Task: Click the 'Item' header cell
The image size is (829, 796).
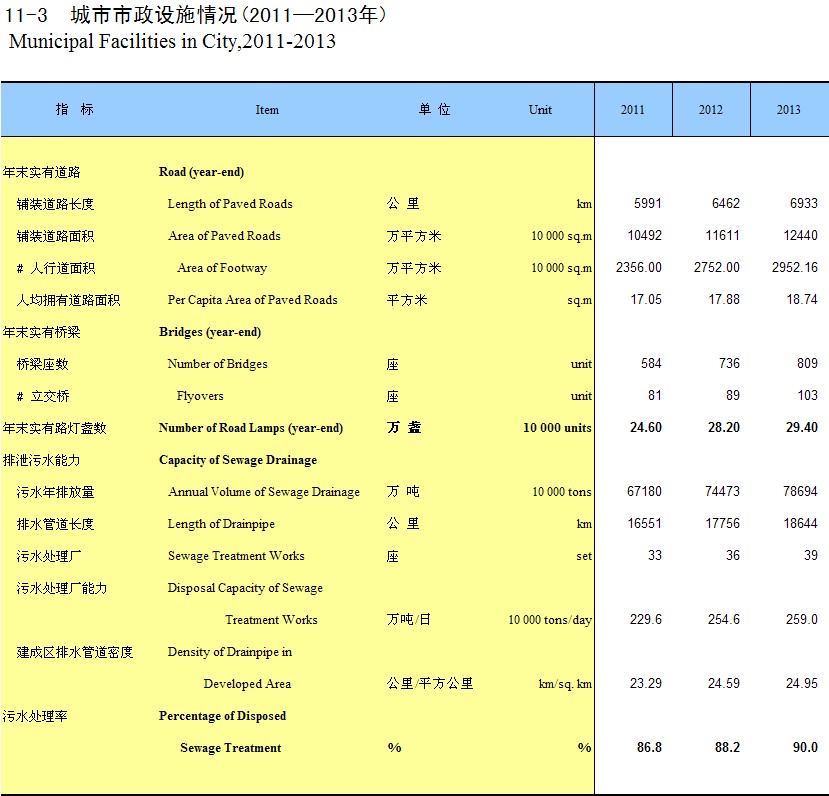Action: point(267,110)
